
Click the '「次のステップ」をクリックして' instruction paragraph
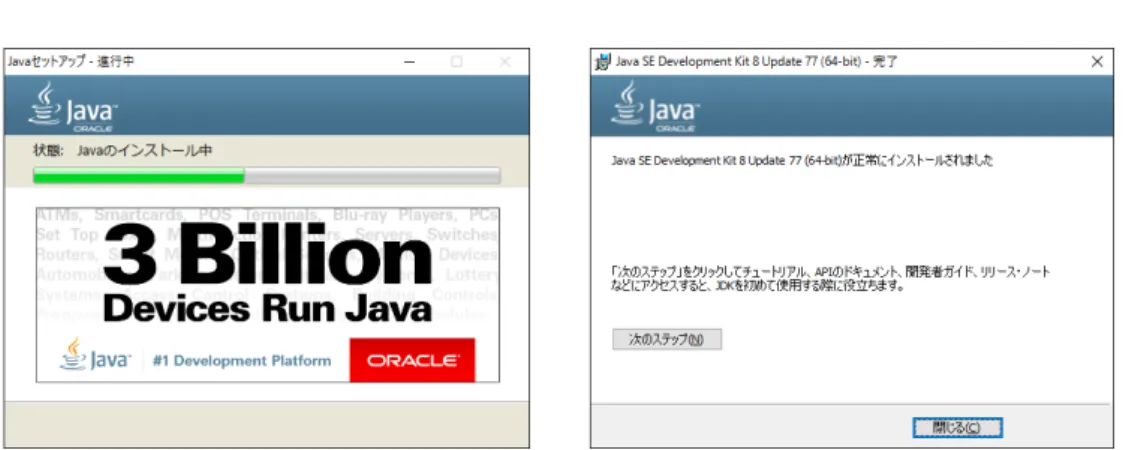[x=831, y=279]
